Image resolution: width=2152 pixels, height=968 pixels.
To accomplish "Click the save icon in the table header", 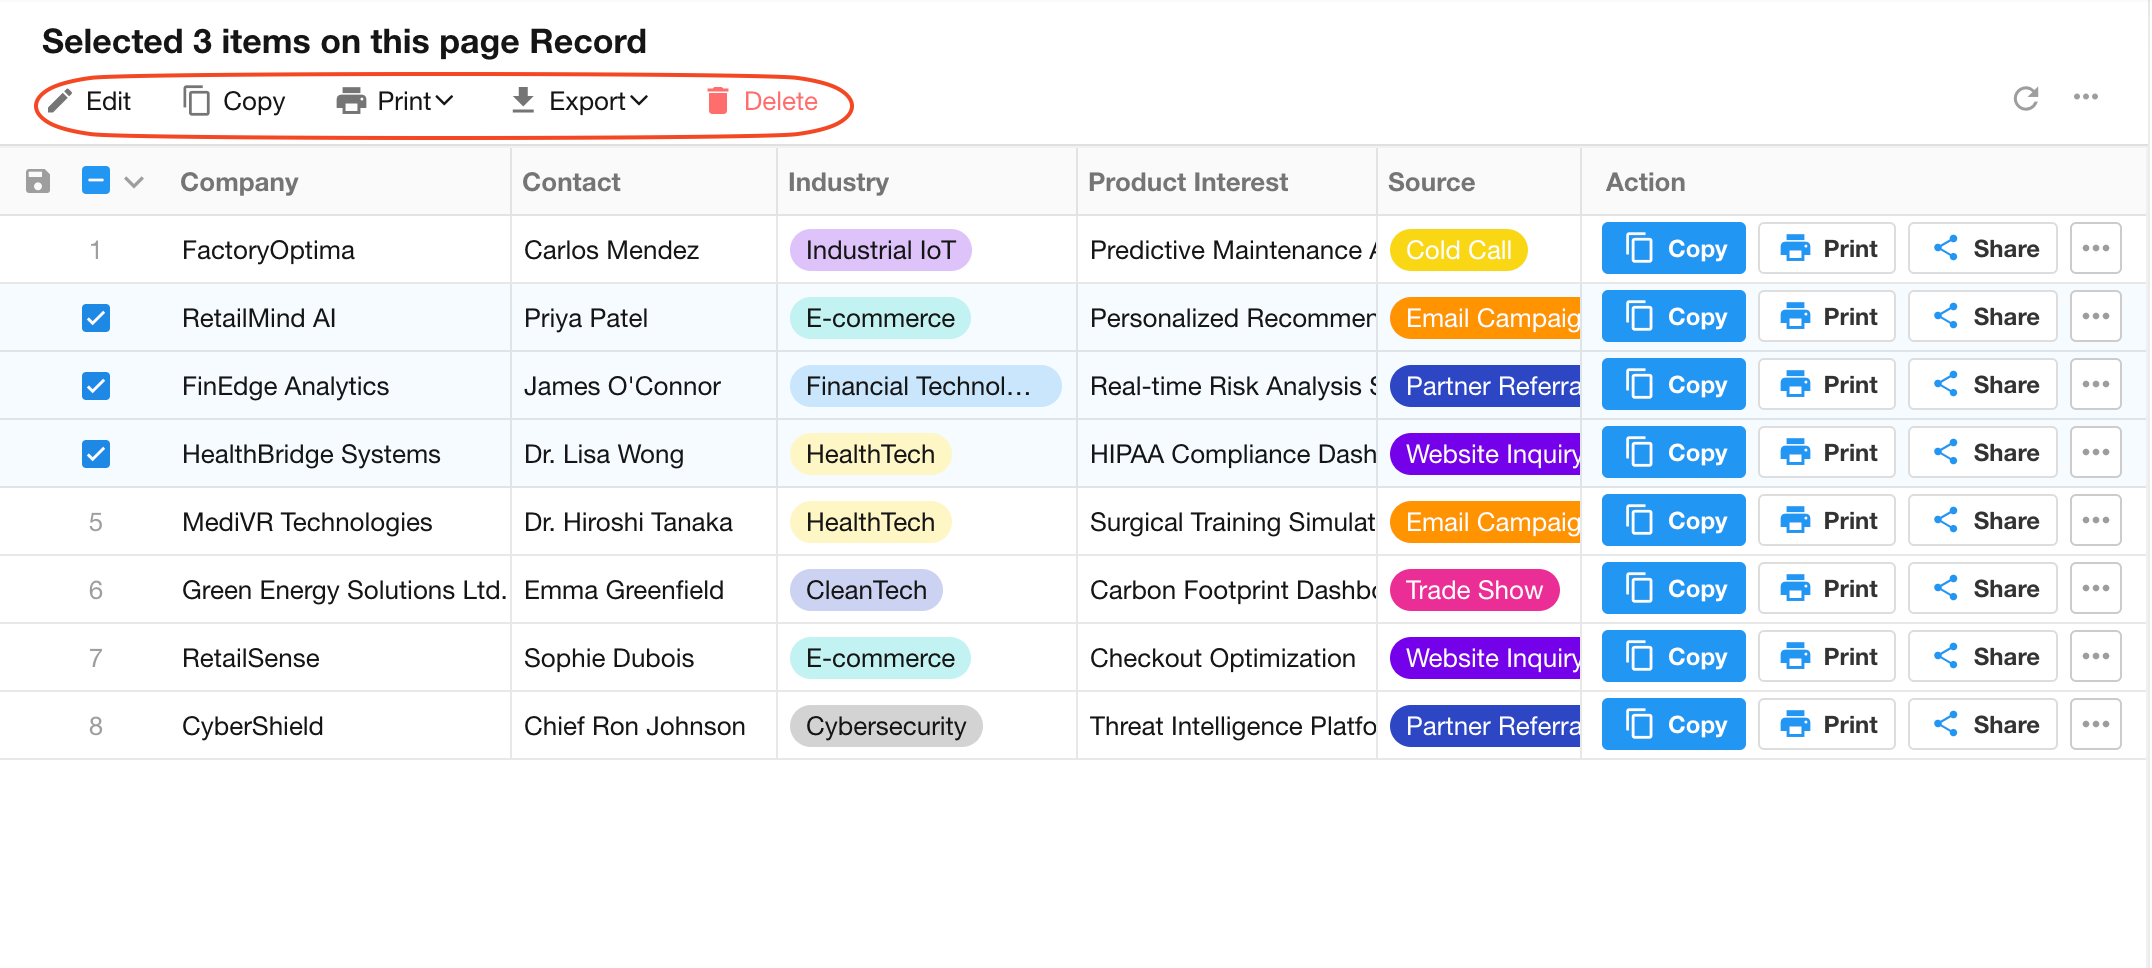I will pos(38,181).
